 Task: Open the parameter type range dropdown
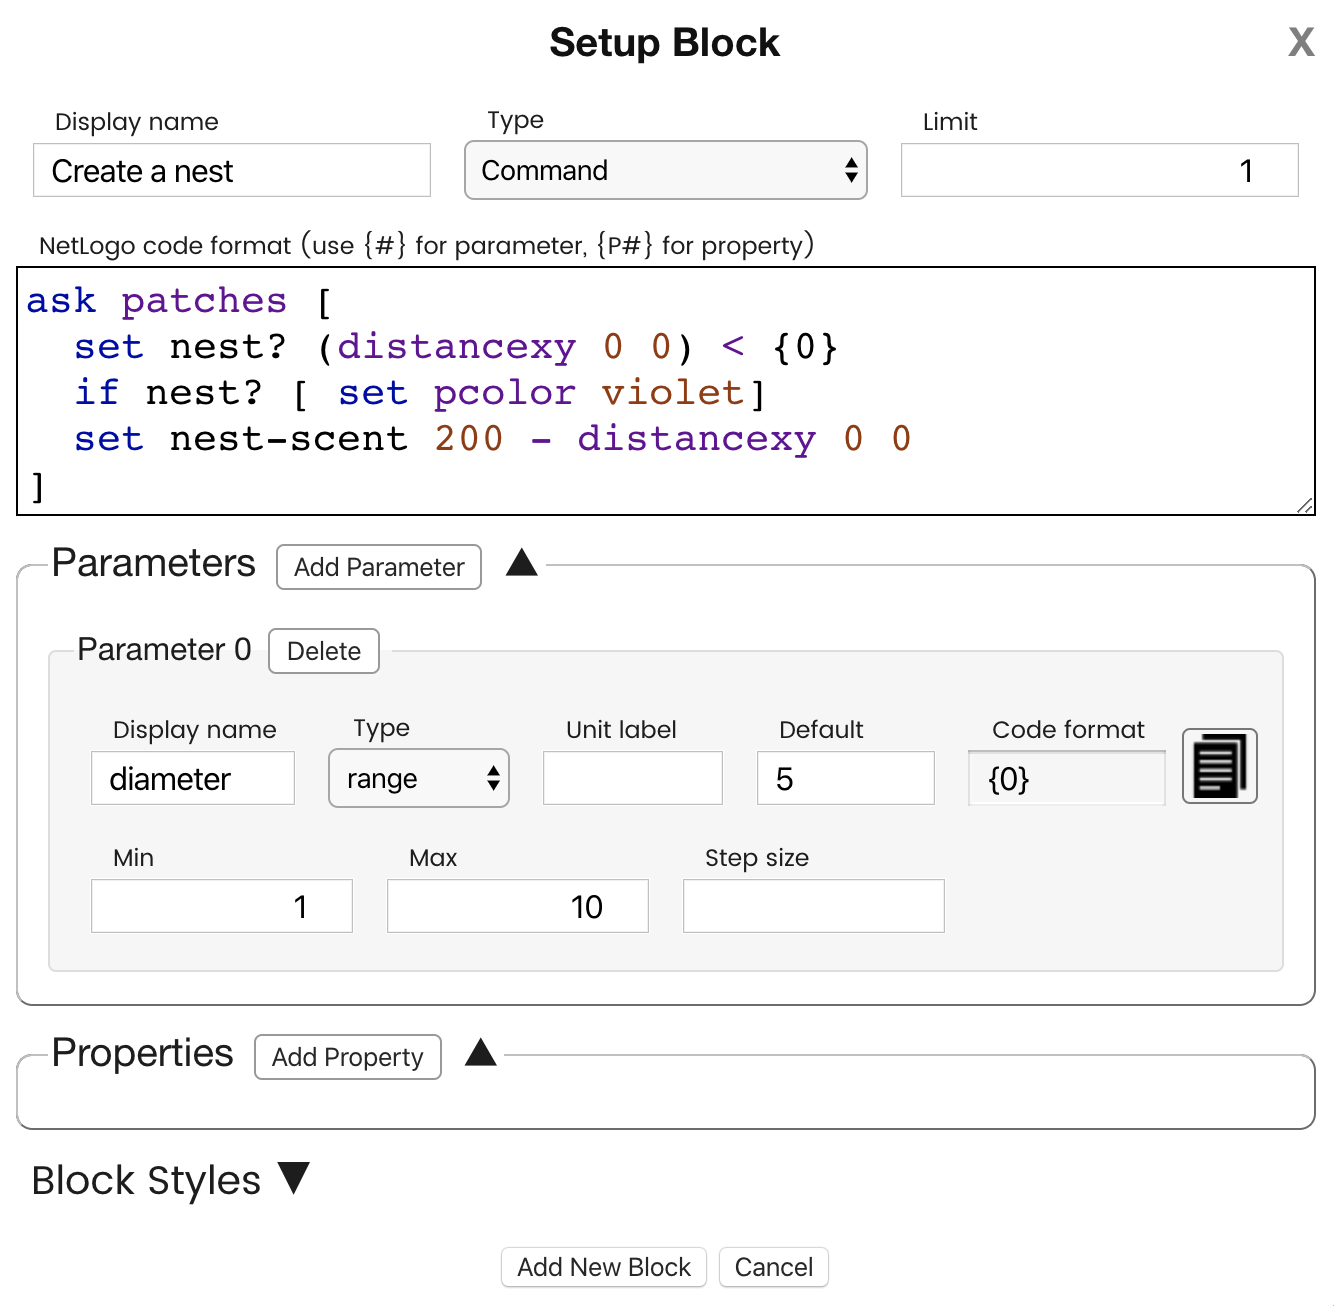click(x=419, y=778)
